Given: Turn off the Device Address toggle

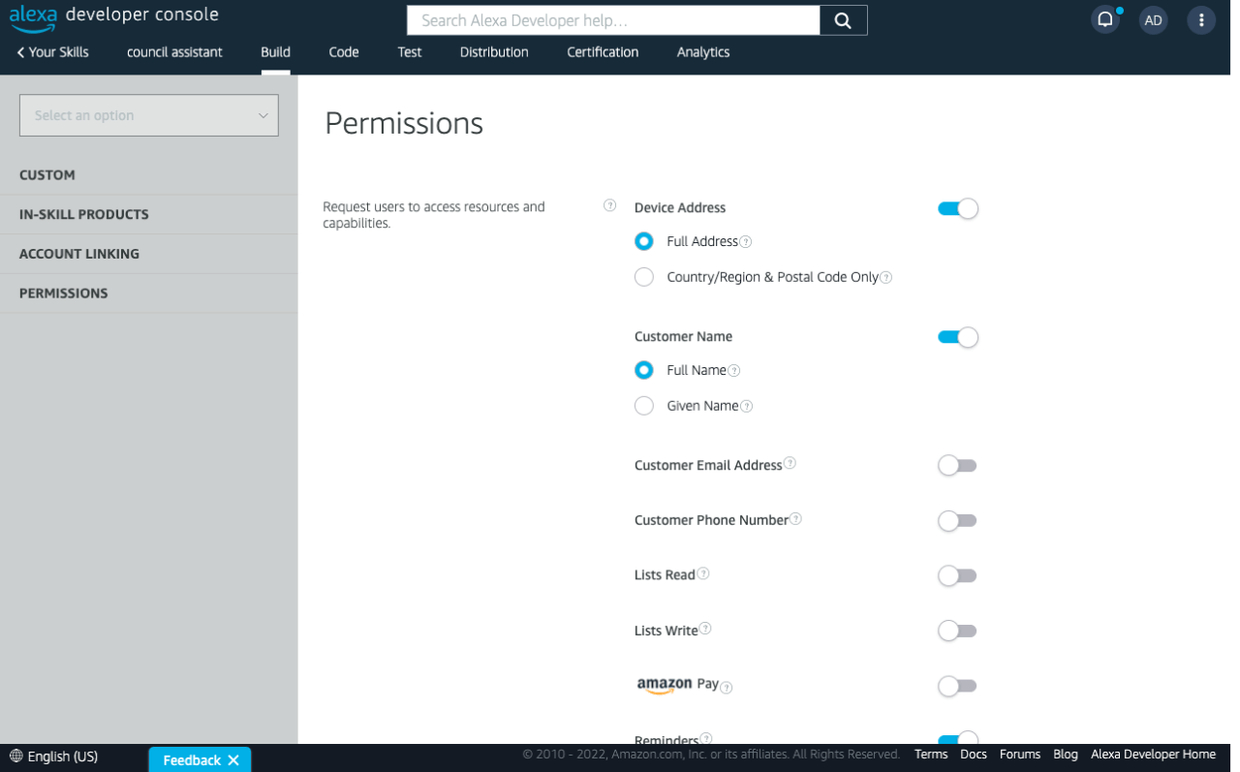Looking at the screenshot, I should pos(957,208).
